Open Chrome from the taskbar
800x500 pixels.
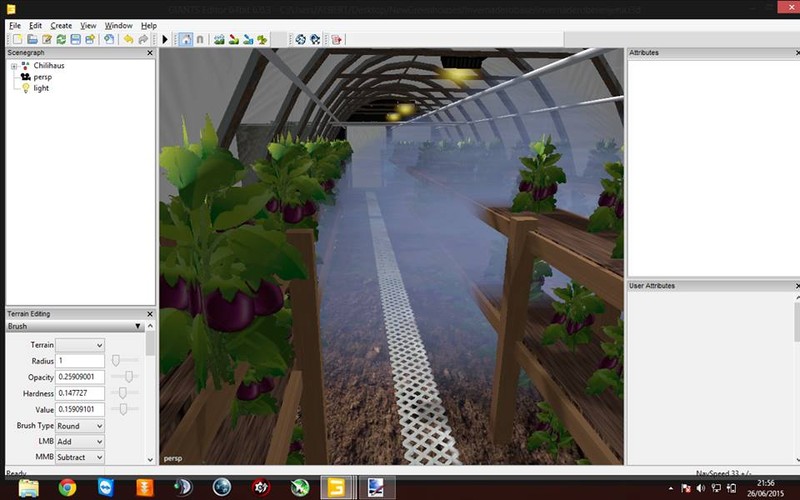click(67, 488)
